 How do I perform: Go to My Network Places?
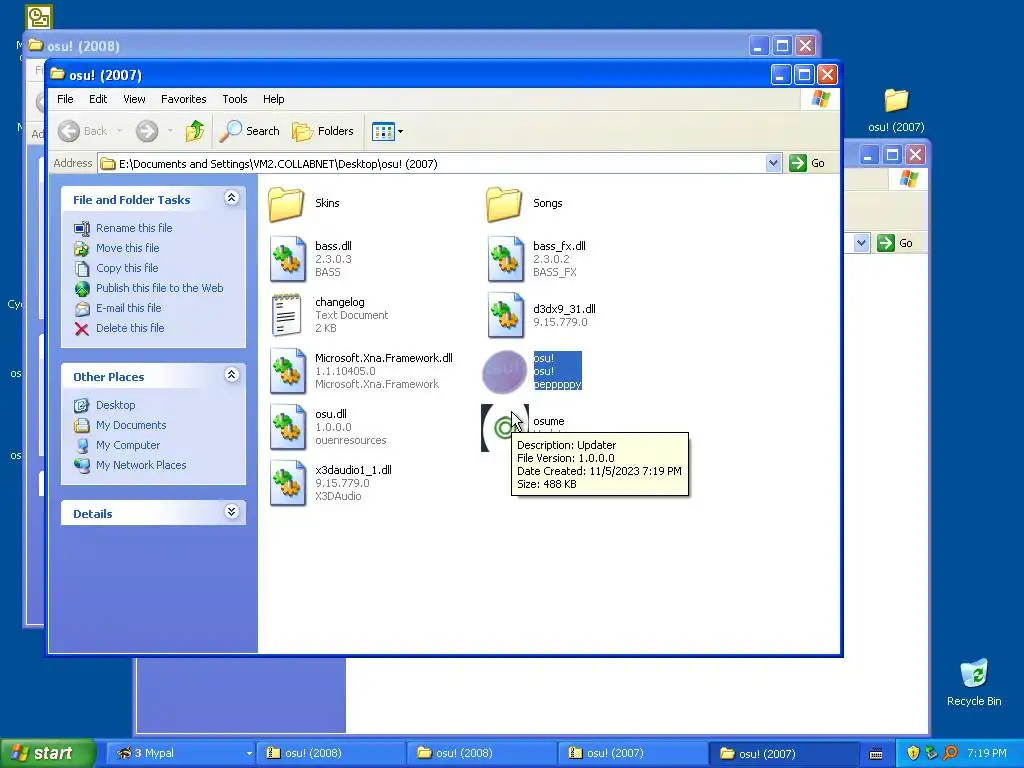(x=130, y=465)
